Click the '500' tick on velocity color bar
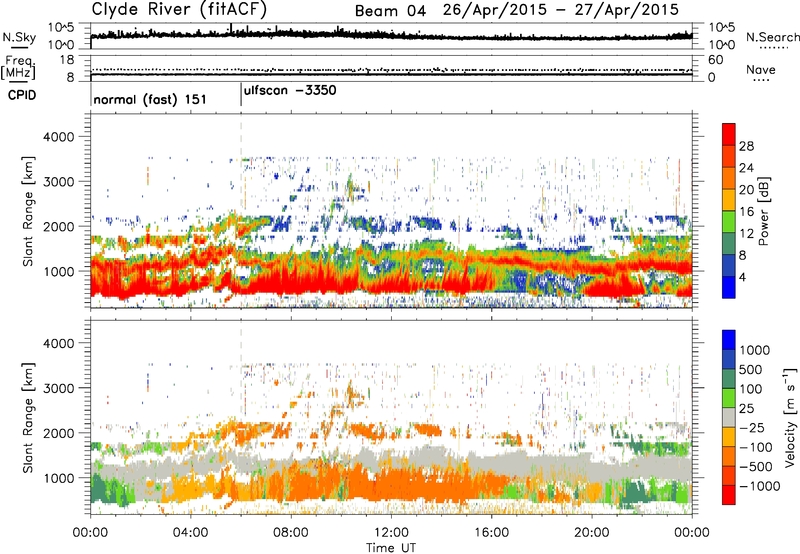Viewport: 800px width, 554px height. [x=751, y=369]
